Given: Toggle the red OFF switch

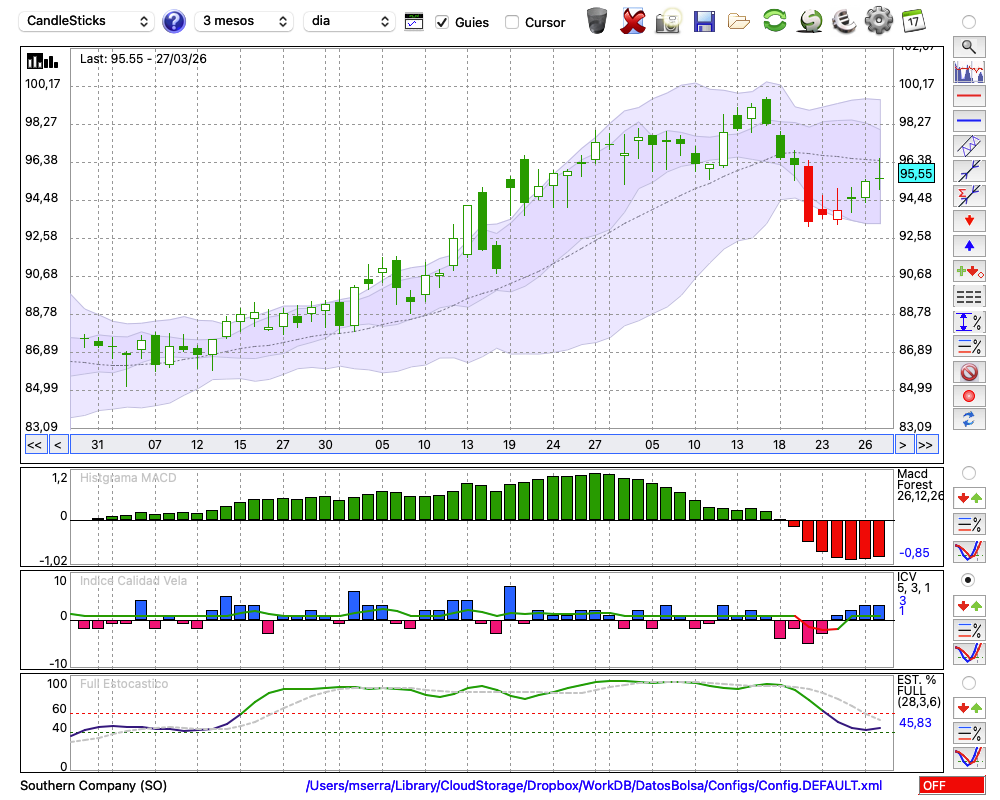Looking at the screenshot, I should pyautogui.click(x=951, y=785).
